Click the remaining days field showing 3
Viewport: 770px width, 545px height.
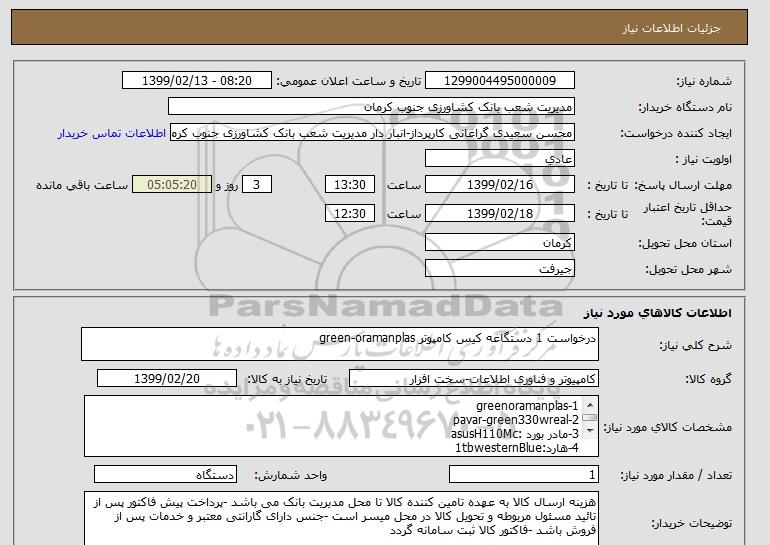pos(256,185)
